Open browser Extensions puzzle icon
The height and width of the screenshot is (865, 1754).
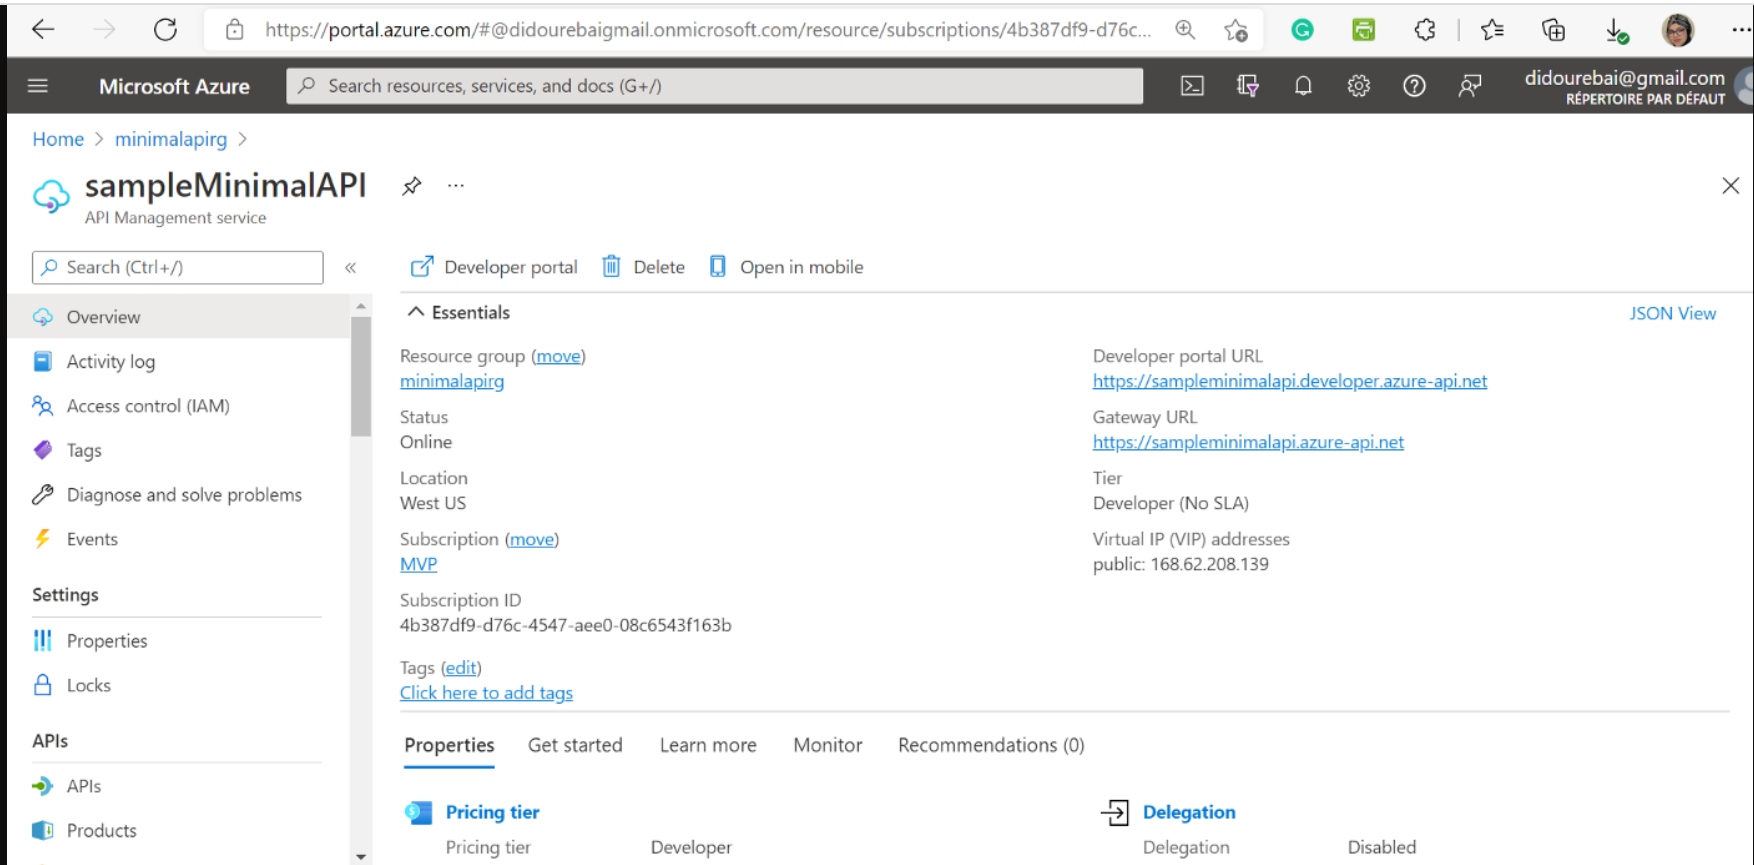[1425, 30]
